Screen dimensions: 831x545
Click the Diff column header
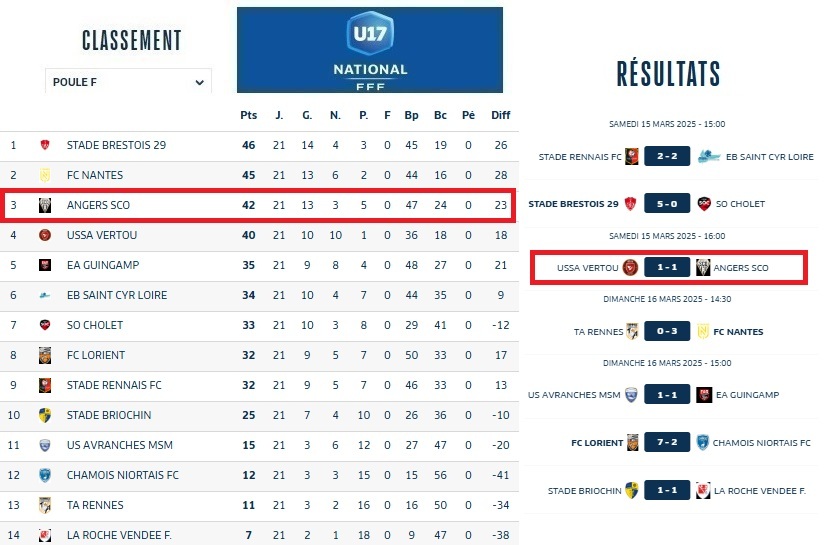[500, 115]
